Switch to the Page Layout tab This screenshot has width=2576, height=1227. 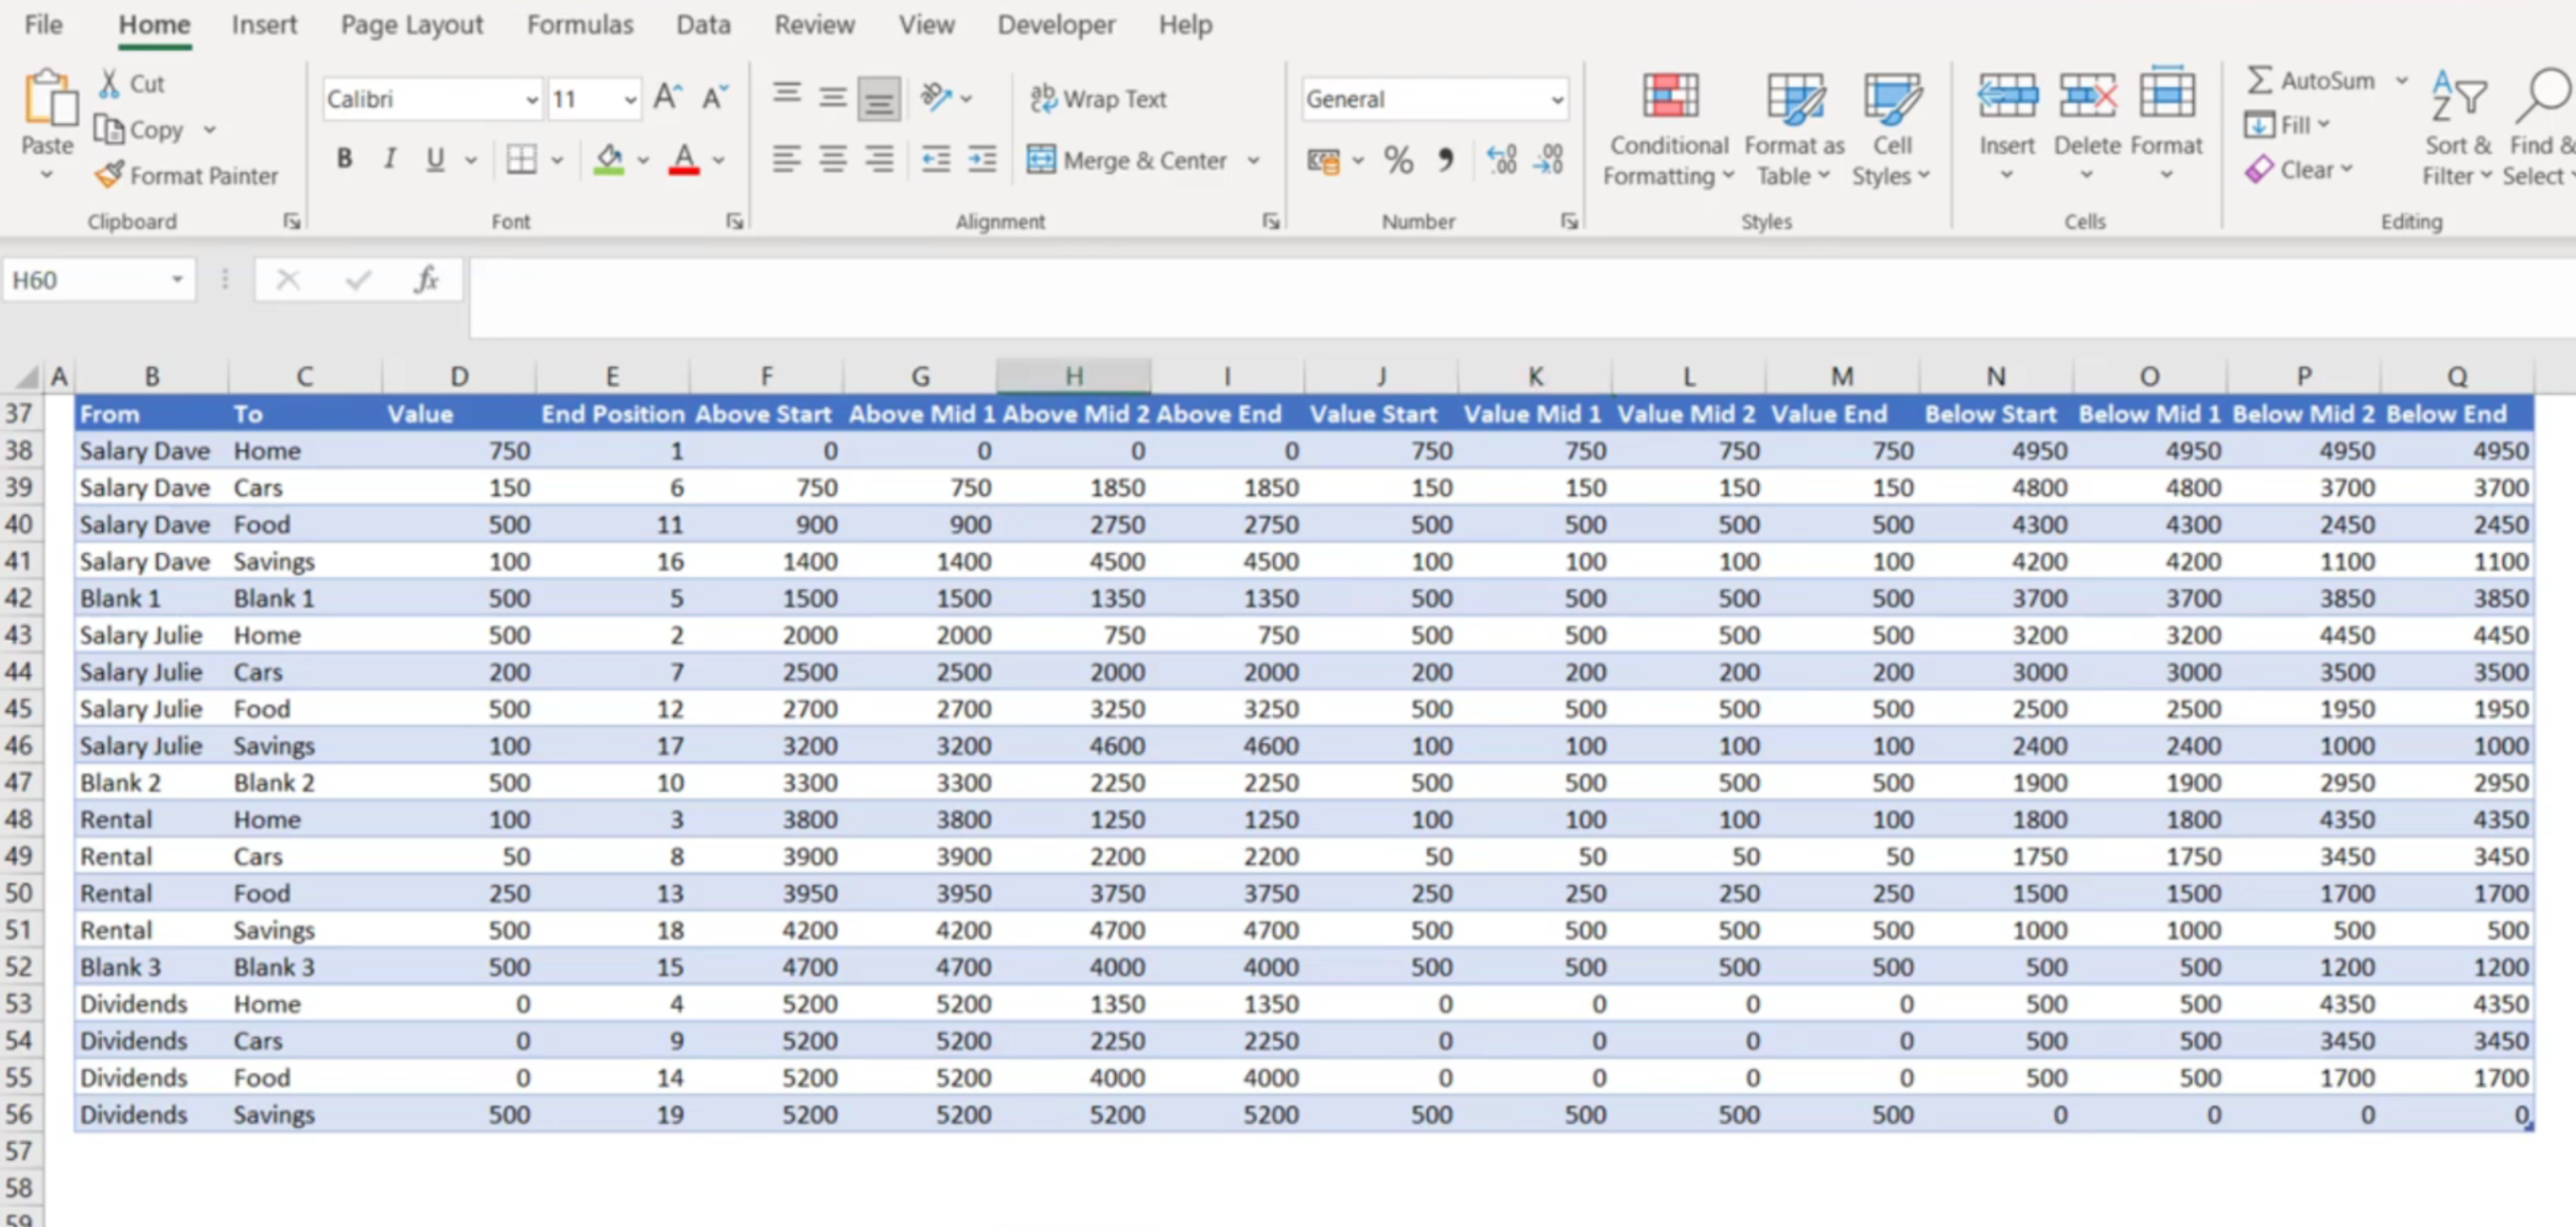point(411,24)
